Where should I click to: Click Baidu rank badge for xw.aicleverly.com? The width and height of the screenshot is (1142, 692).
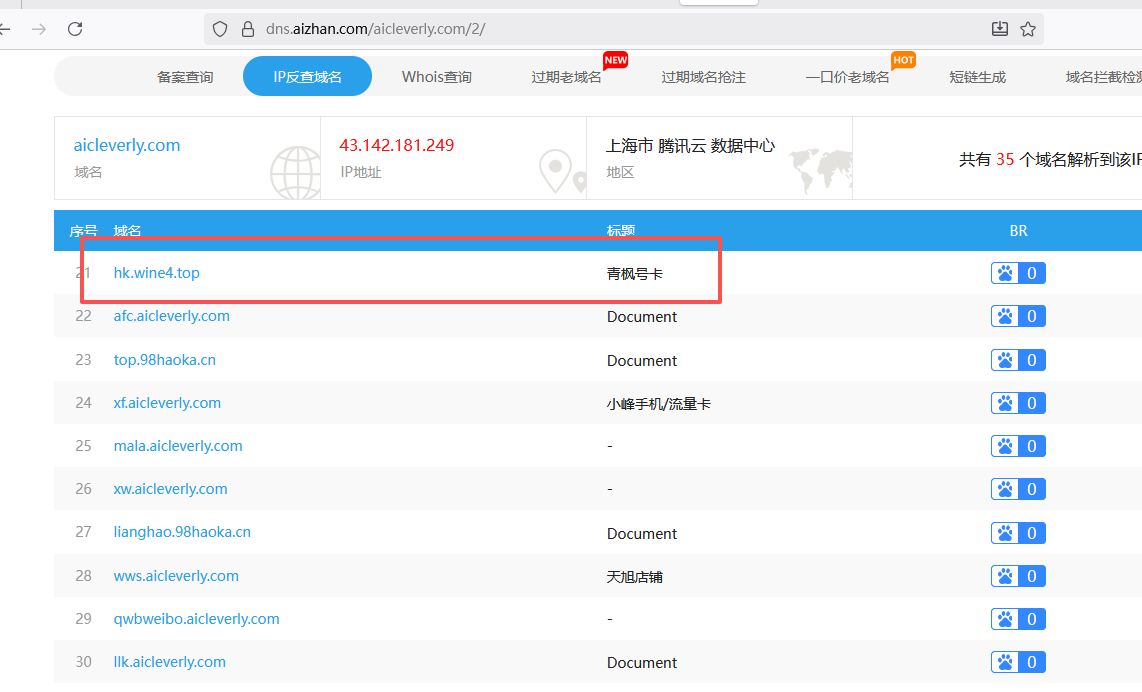(1018, 489)
